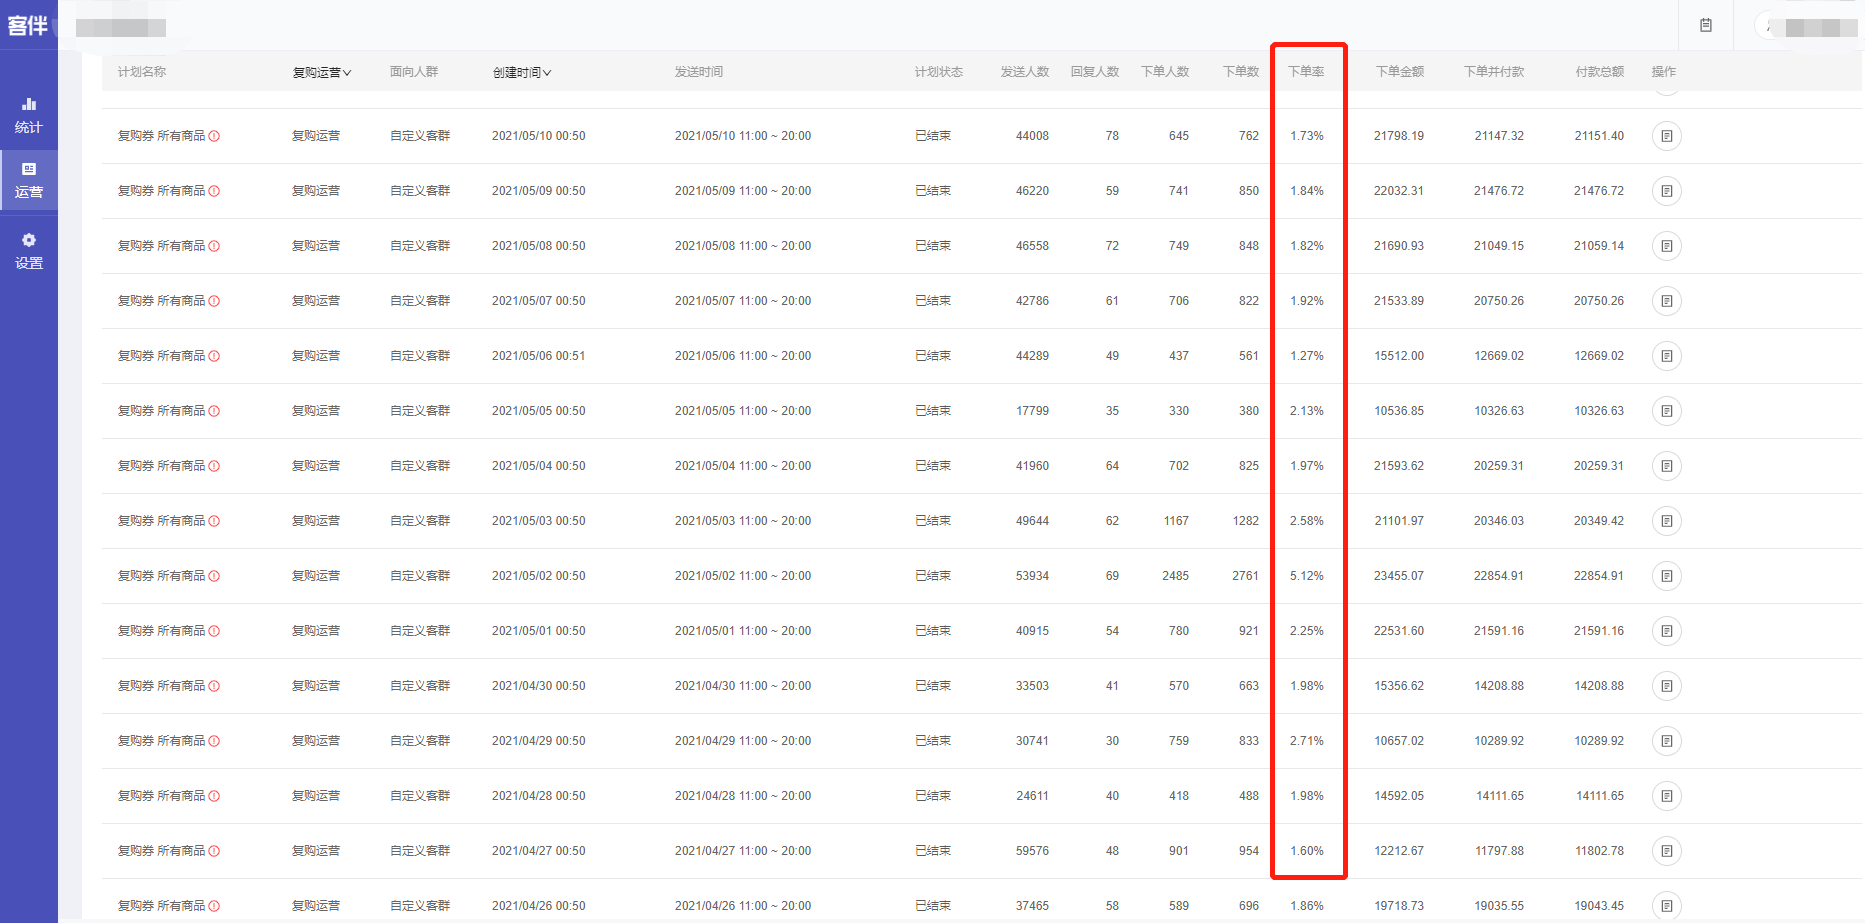This screenshot has height=923, width=1865.
Task: Click the clipboard icon in top bar
Action: tap(1706, 25)
